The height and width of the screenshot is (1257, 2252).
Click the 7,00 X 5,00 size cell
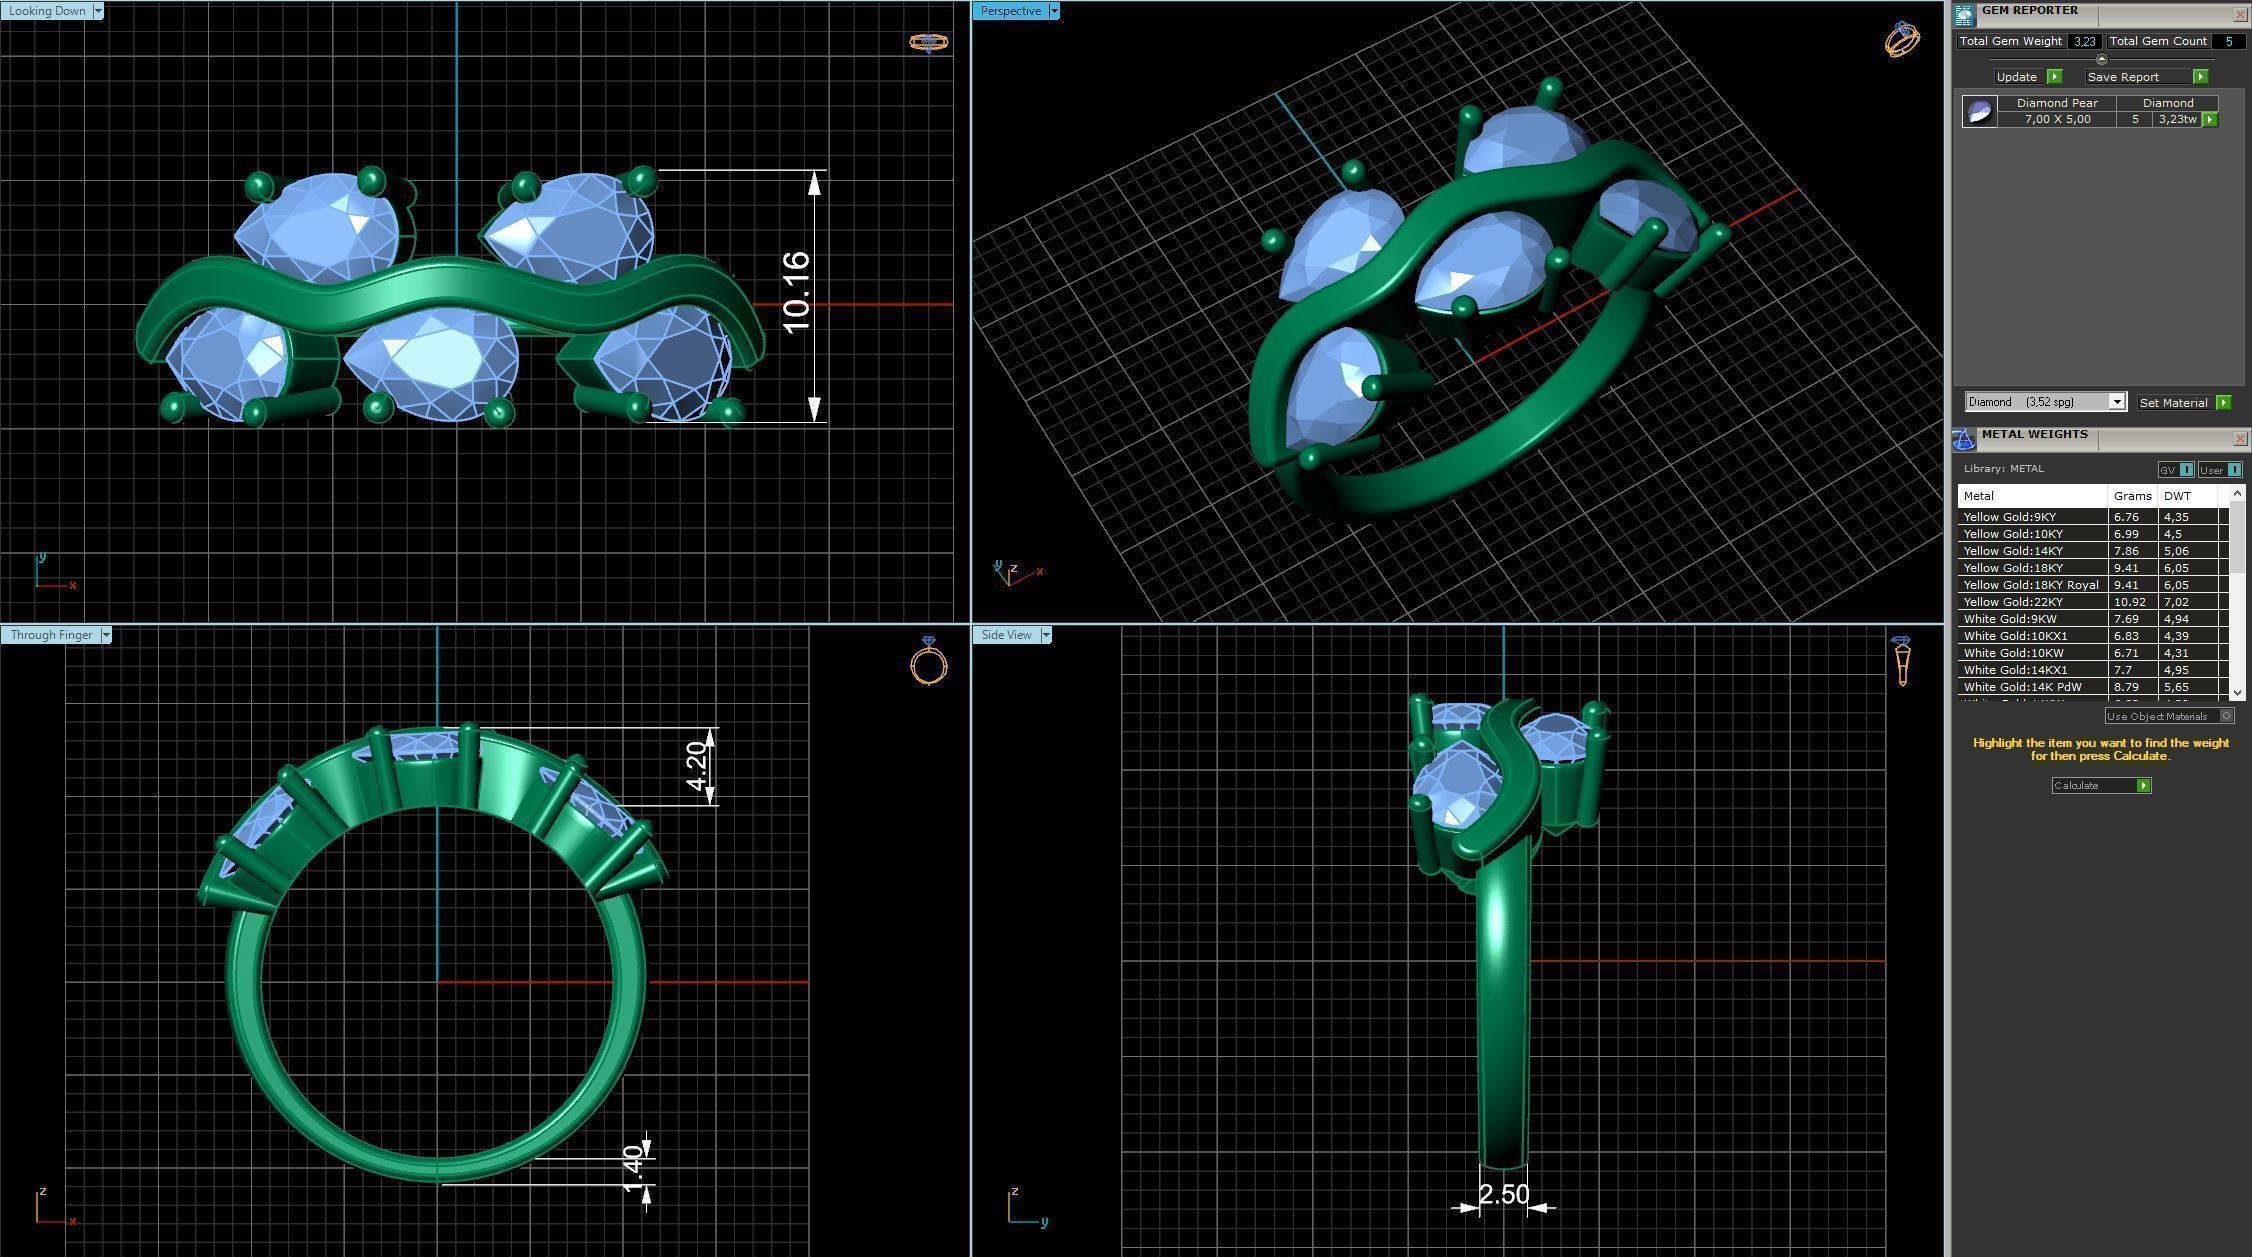[x=2057, y=119]
